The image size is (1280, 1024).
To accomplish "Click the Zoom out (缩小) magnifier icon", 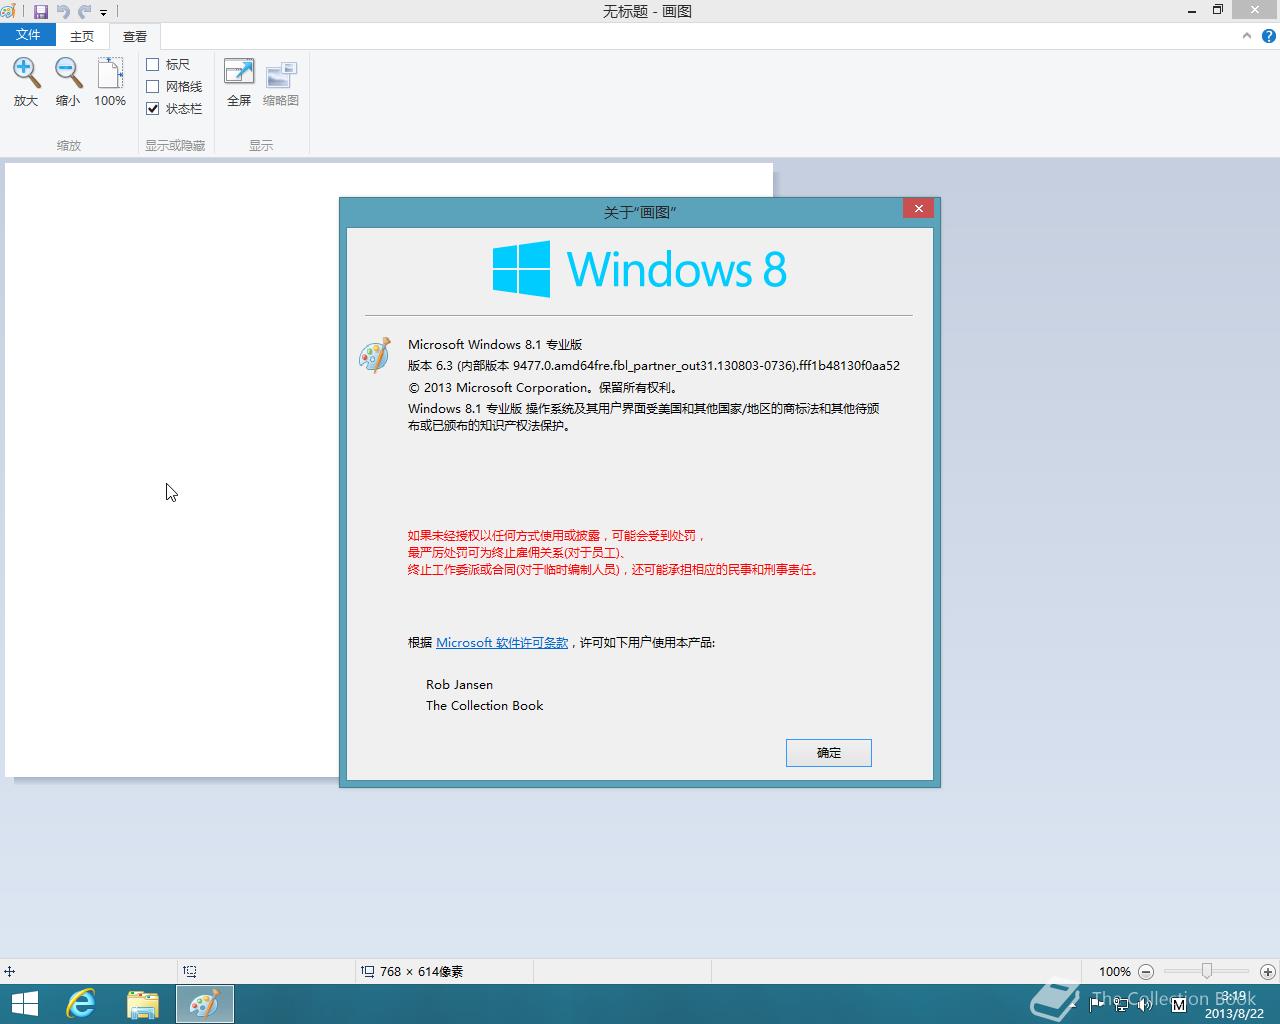I will (68, 73).
